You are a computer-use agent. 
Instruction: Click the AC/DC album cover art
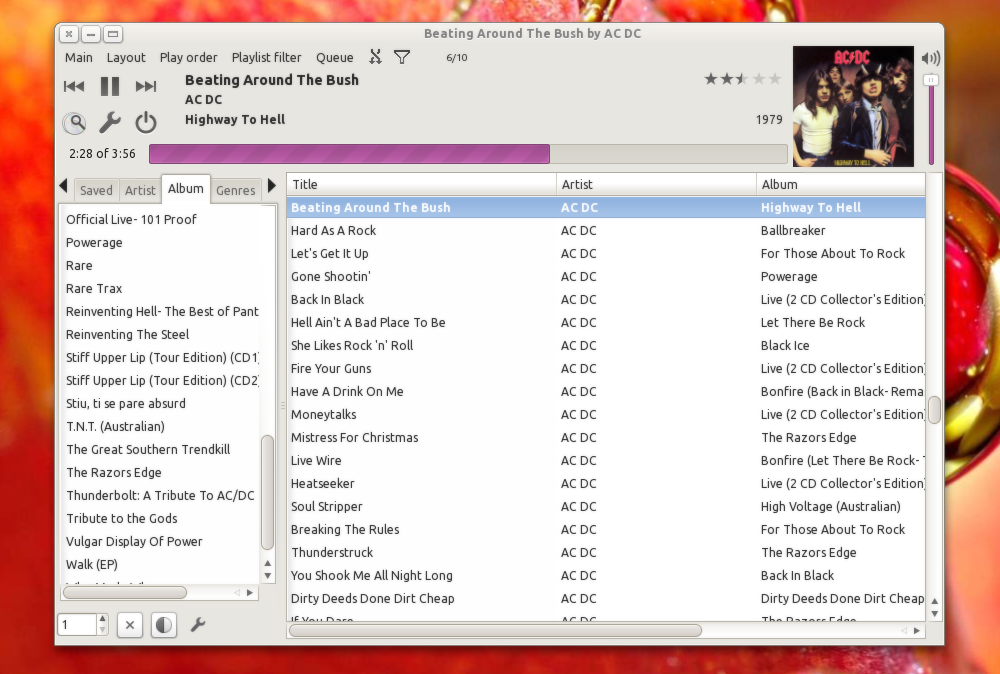click(853, 106)
